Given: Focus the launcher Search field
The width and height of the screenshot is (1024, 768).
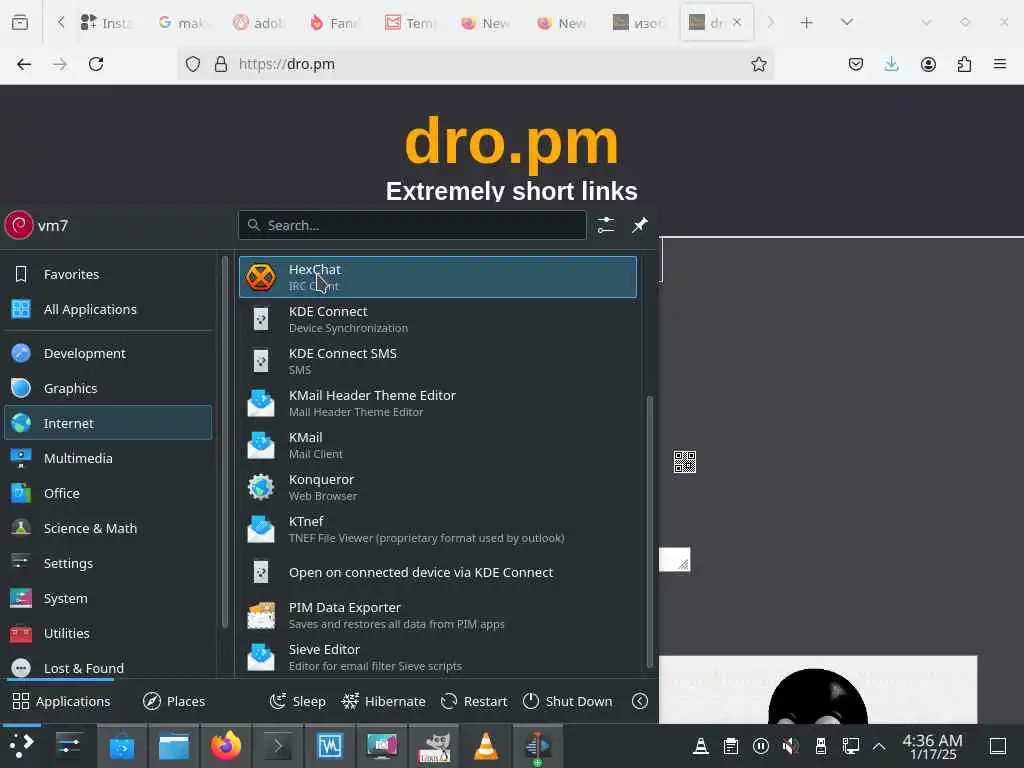Looking at the screenshot, I should tap(412, 225).
